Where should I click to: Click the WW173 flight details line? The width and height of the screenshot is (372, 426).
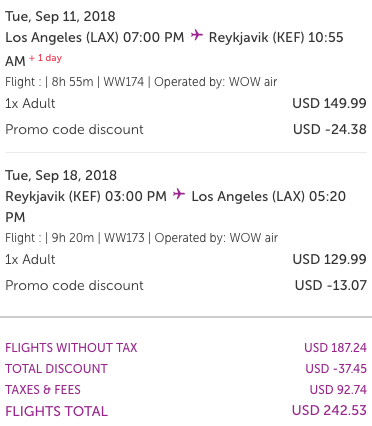[x=141, y=238]
